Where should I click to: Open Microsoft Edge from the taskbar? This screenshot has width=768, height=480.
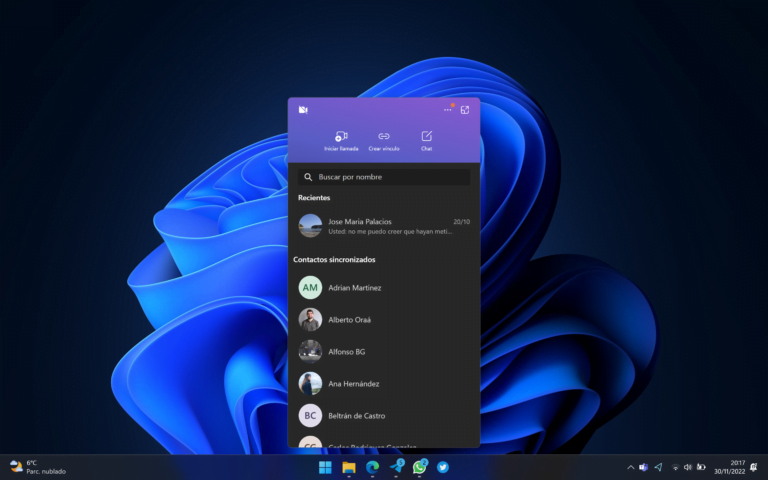372,467
